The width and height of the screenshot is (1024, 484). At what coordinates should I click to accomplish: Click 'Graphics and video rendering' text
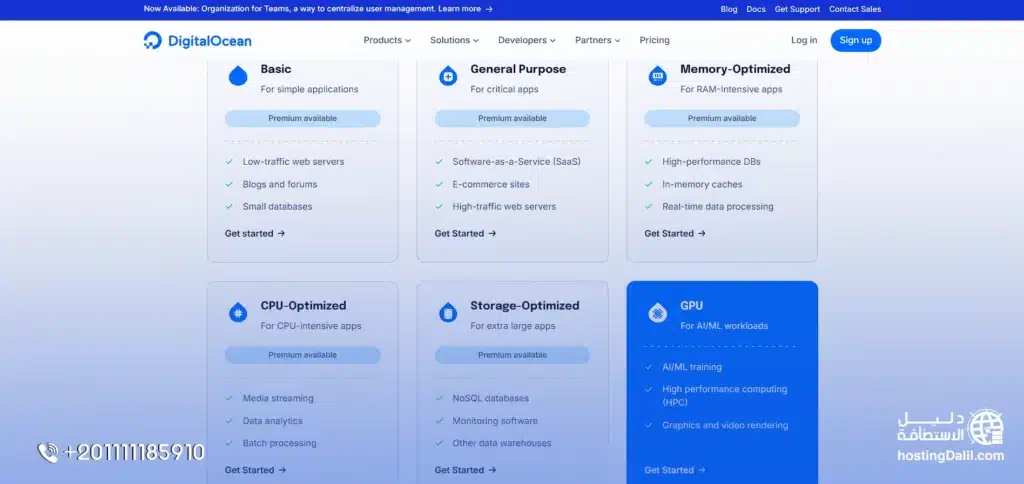pyautogui.click(x=725, y=425)
